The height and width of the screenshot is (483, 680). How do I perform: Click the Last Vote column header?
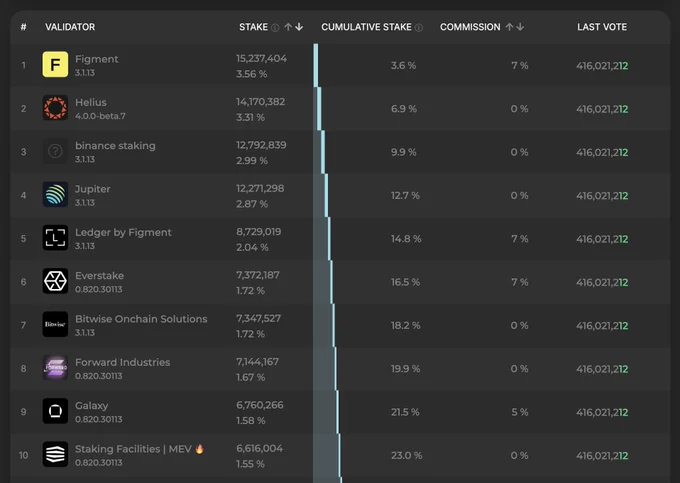coord(602,27)
